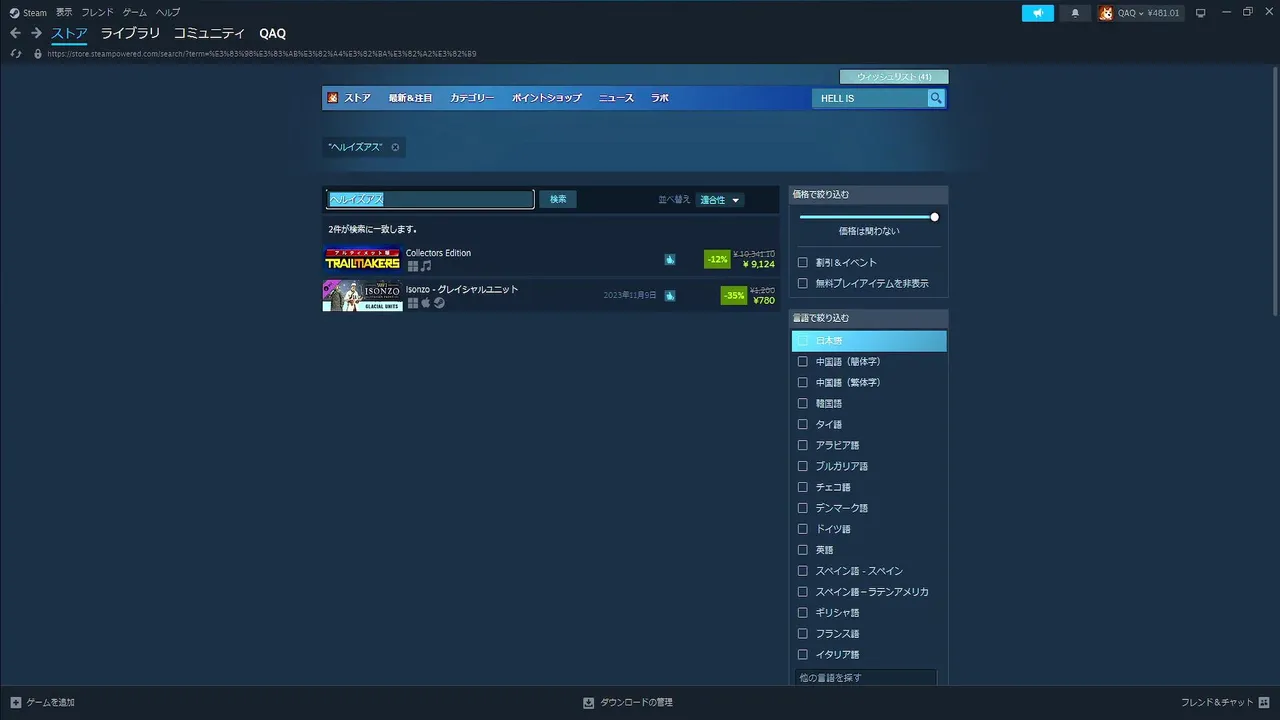Open the Trailmakers Collectors Edition thumbnail

(x=362, y=259)
